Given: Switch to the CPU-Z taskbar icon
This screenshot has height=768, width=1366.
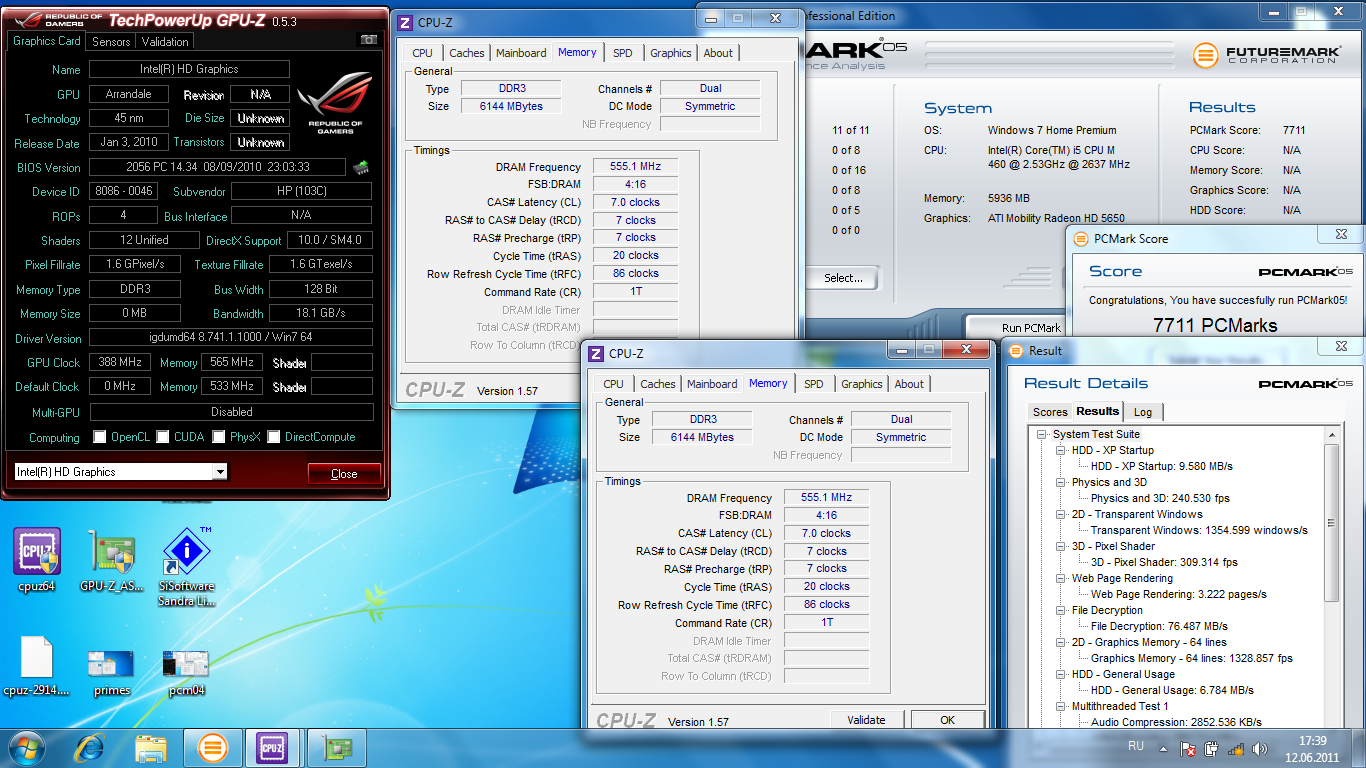Looking at the screenshot, I should [272, 748].
